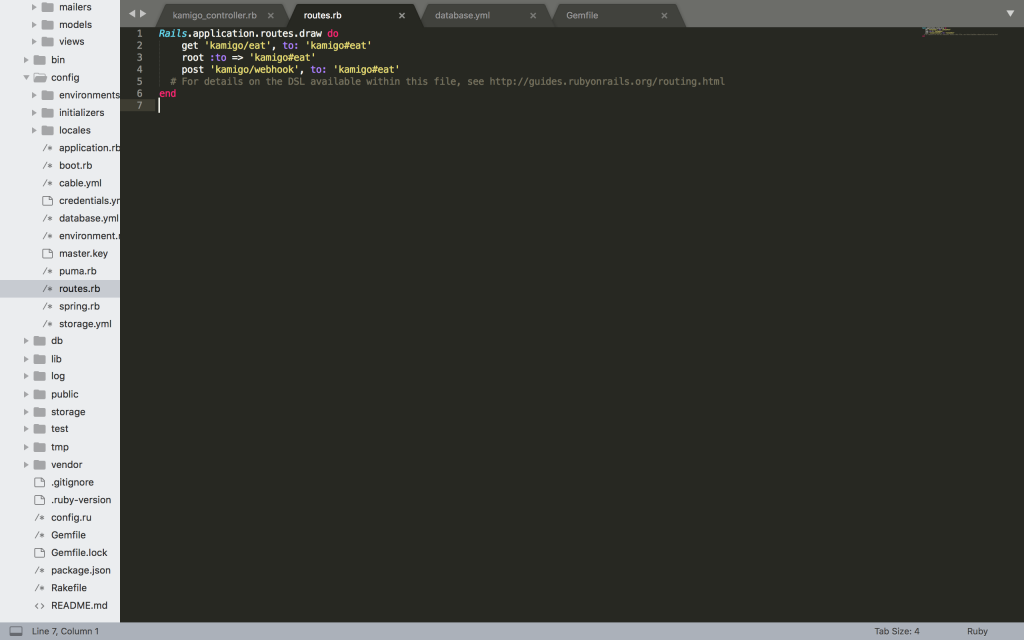The image size is (1024, 640).
Task: Click the Gemfile.lock file icon
Action: tap(40, 553)
